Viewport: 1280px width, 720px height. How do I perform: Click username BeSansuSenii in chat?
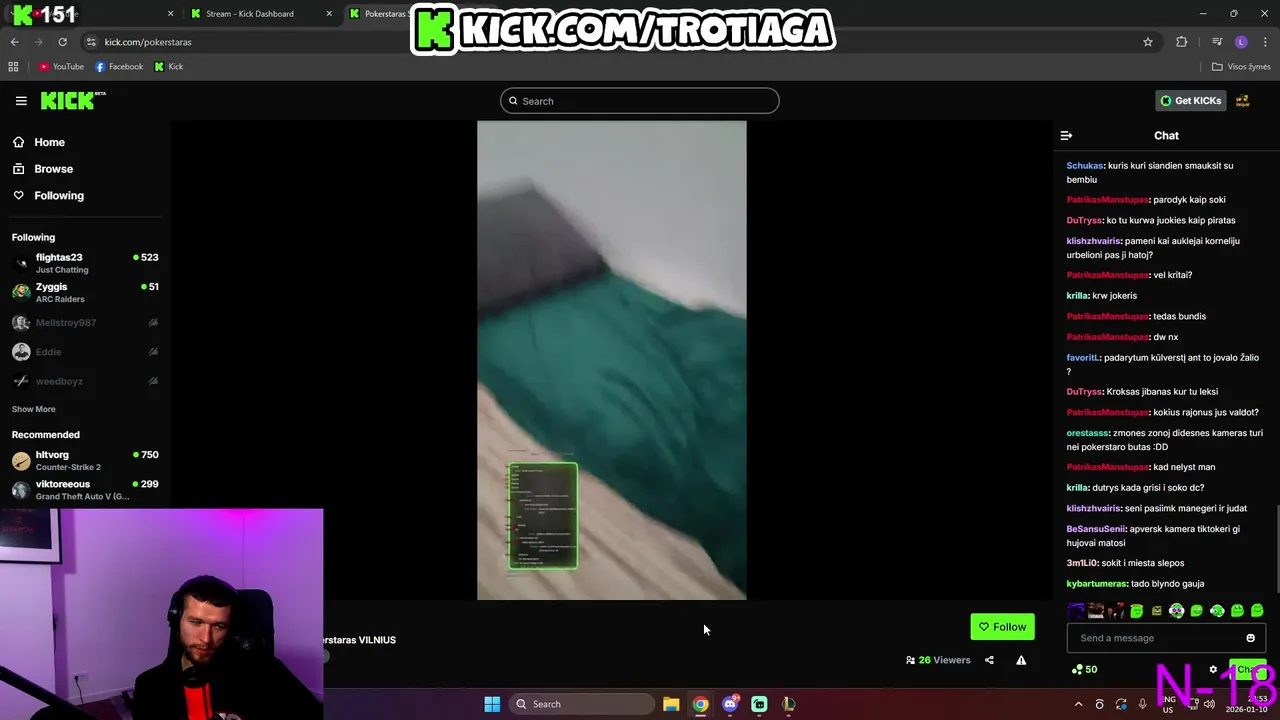[x=1096, y=529]
